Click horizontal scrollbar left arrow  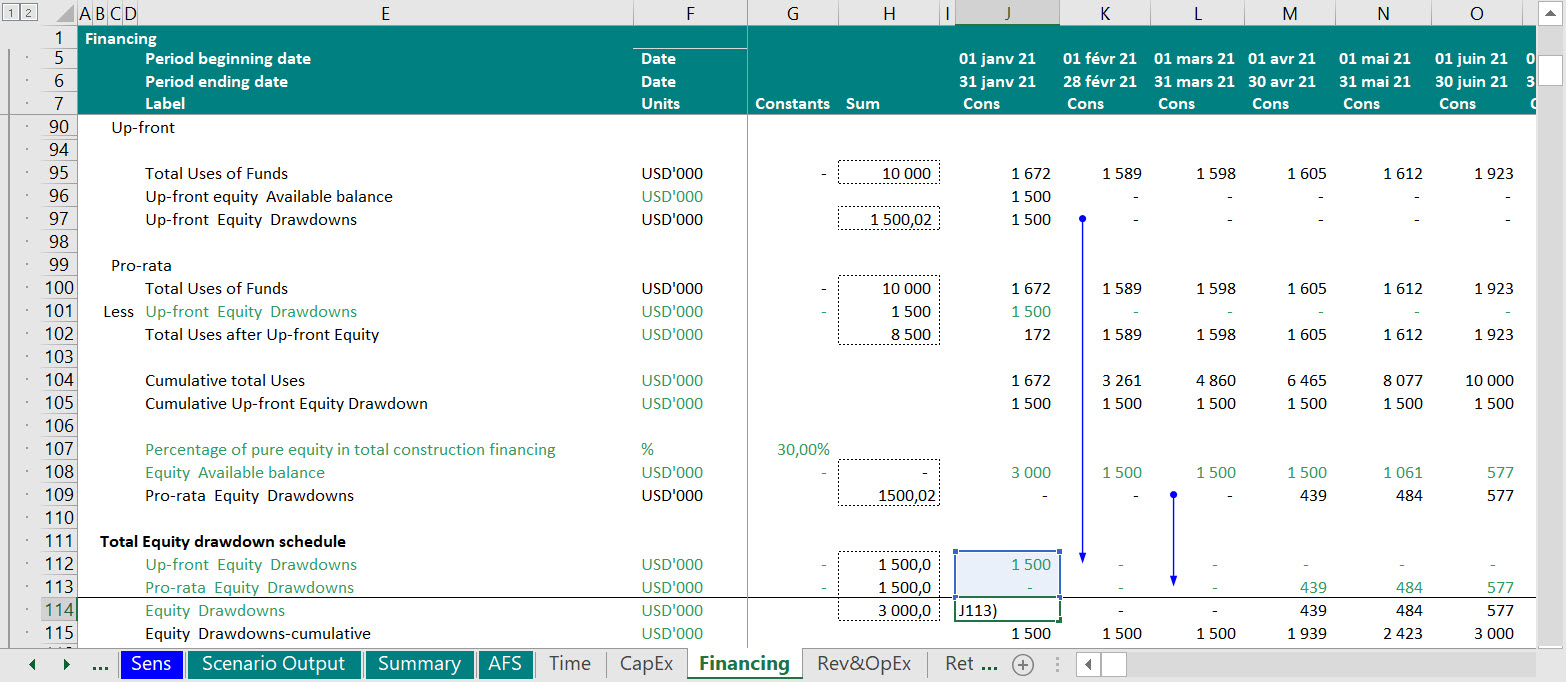tap(1088, 664)
